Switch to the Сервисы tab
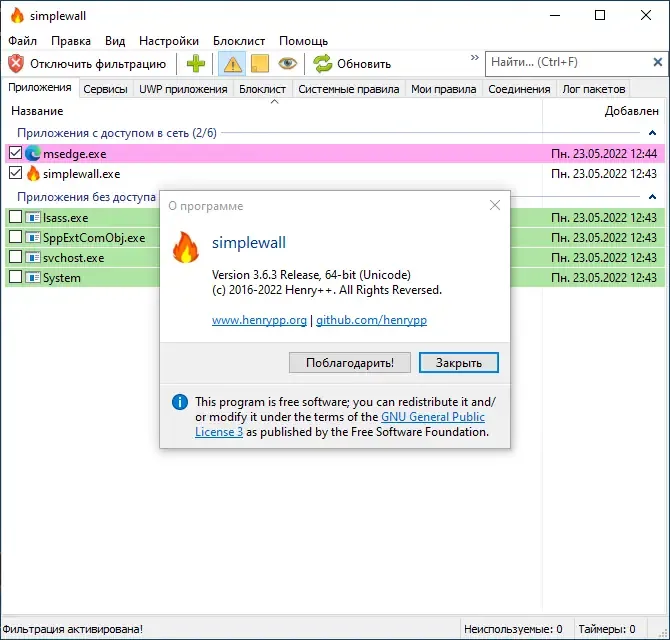 106,89
